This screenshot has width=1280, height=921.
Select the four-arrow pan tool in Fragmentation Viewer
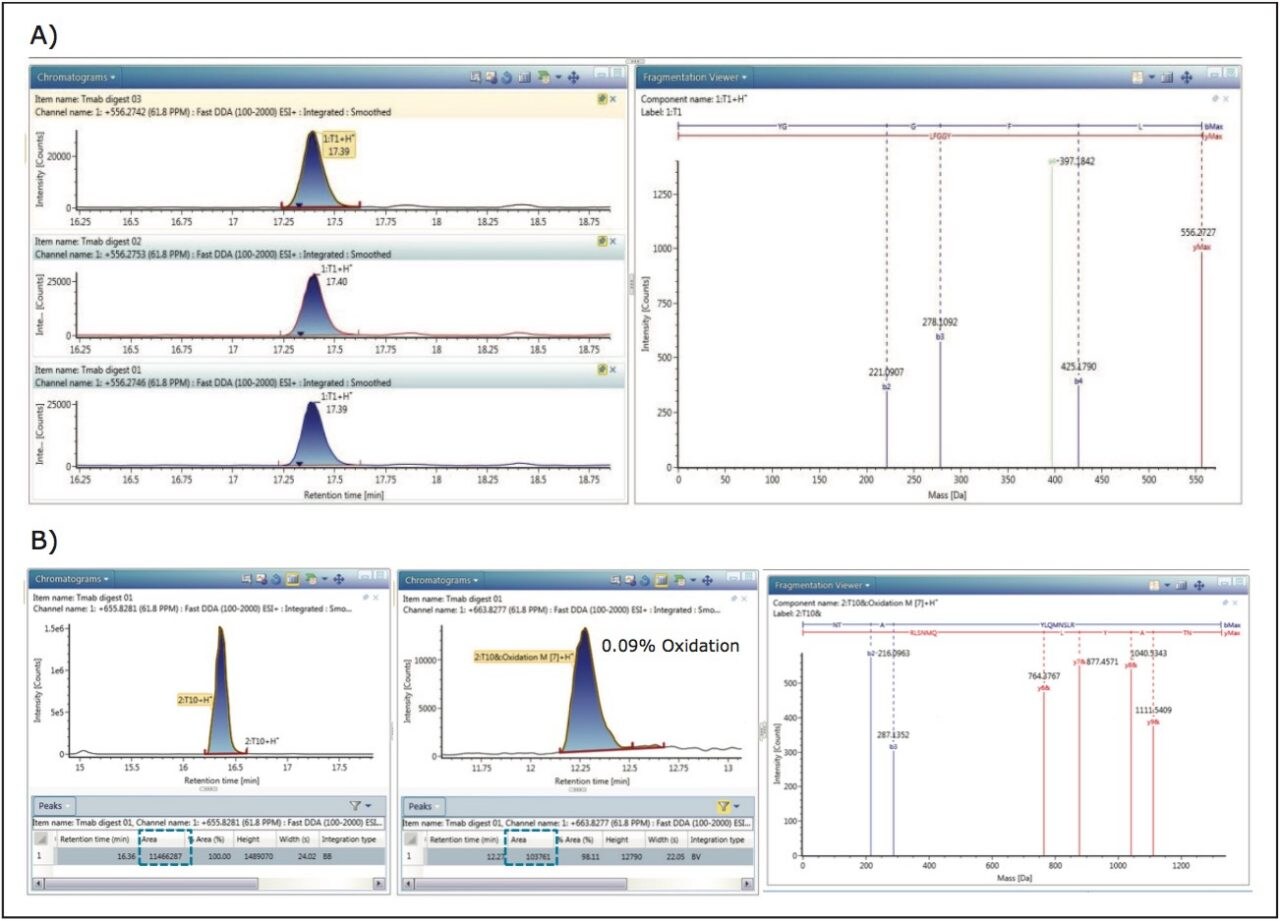coord(1187,76)
